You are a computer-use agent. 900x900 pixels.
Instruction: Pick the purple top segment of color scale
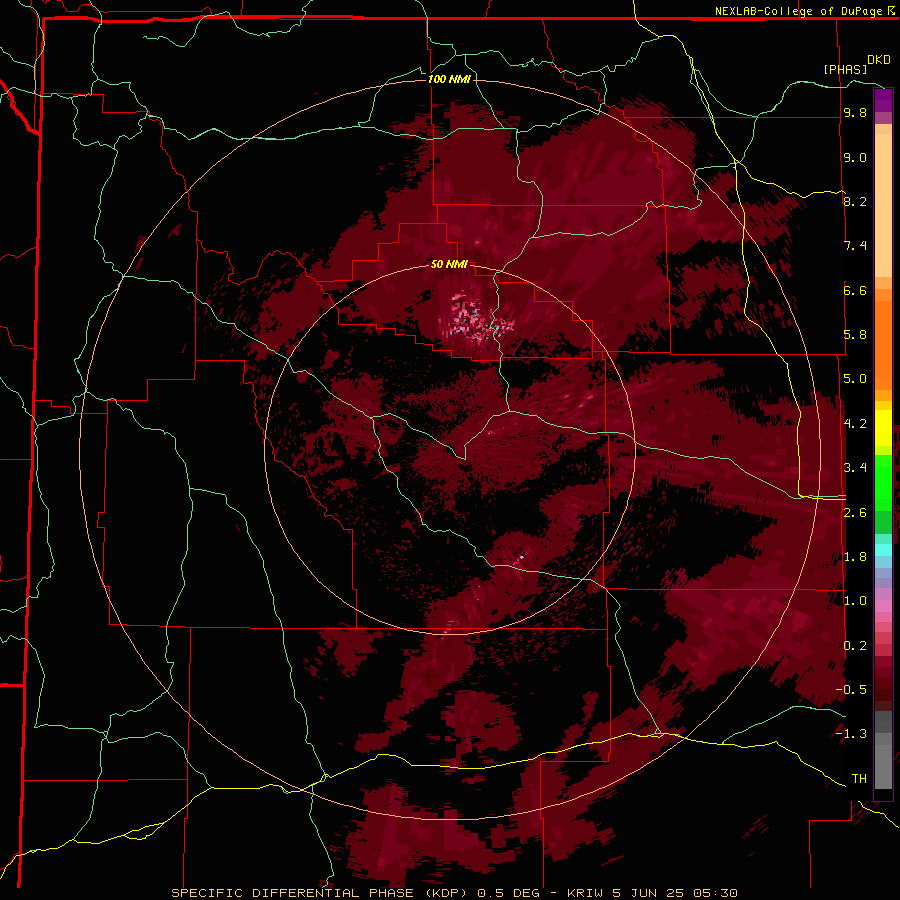tap(883, 100)
